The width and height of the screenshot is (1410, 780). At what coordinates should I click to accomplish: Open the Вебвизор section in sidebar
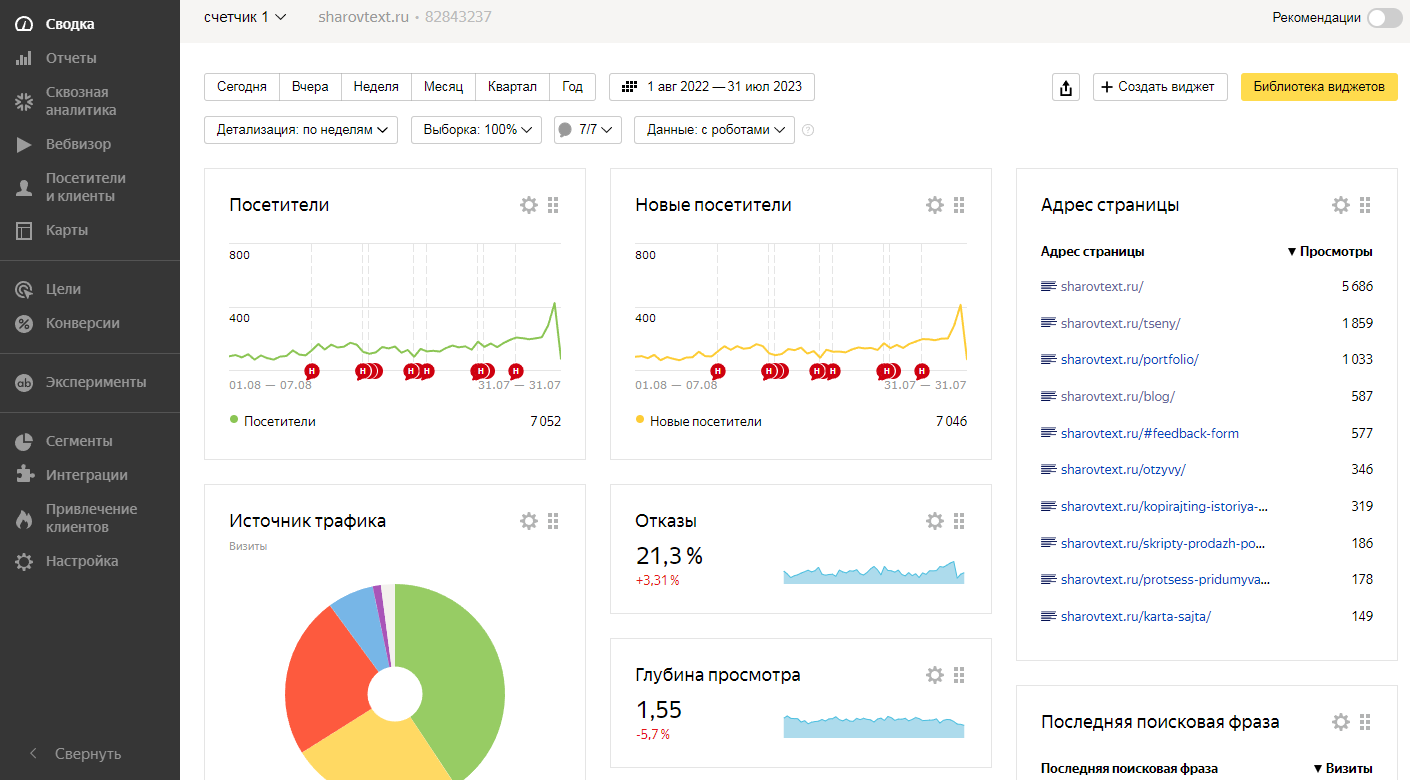(x=78, y=144)
